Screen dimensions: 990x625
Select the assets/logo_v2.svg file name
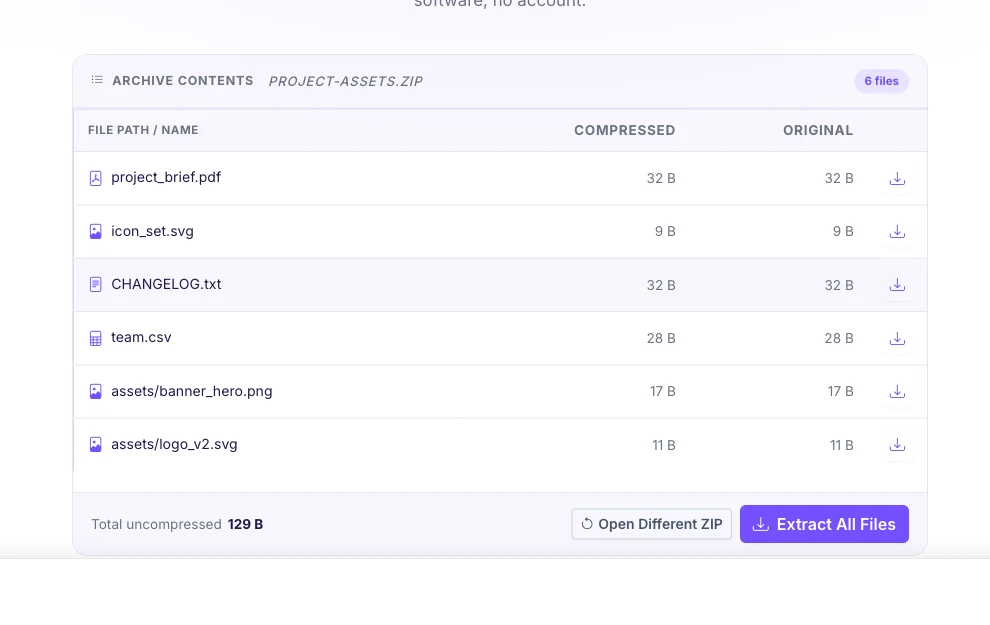point(174,444)
